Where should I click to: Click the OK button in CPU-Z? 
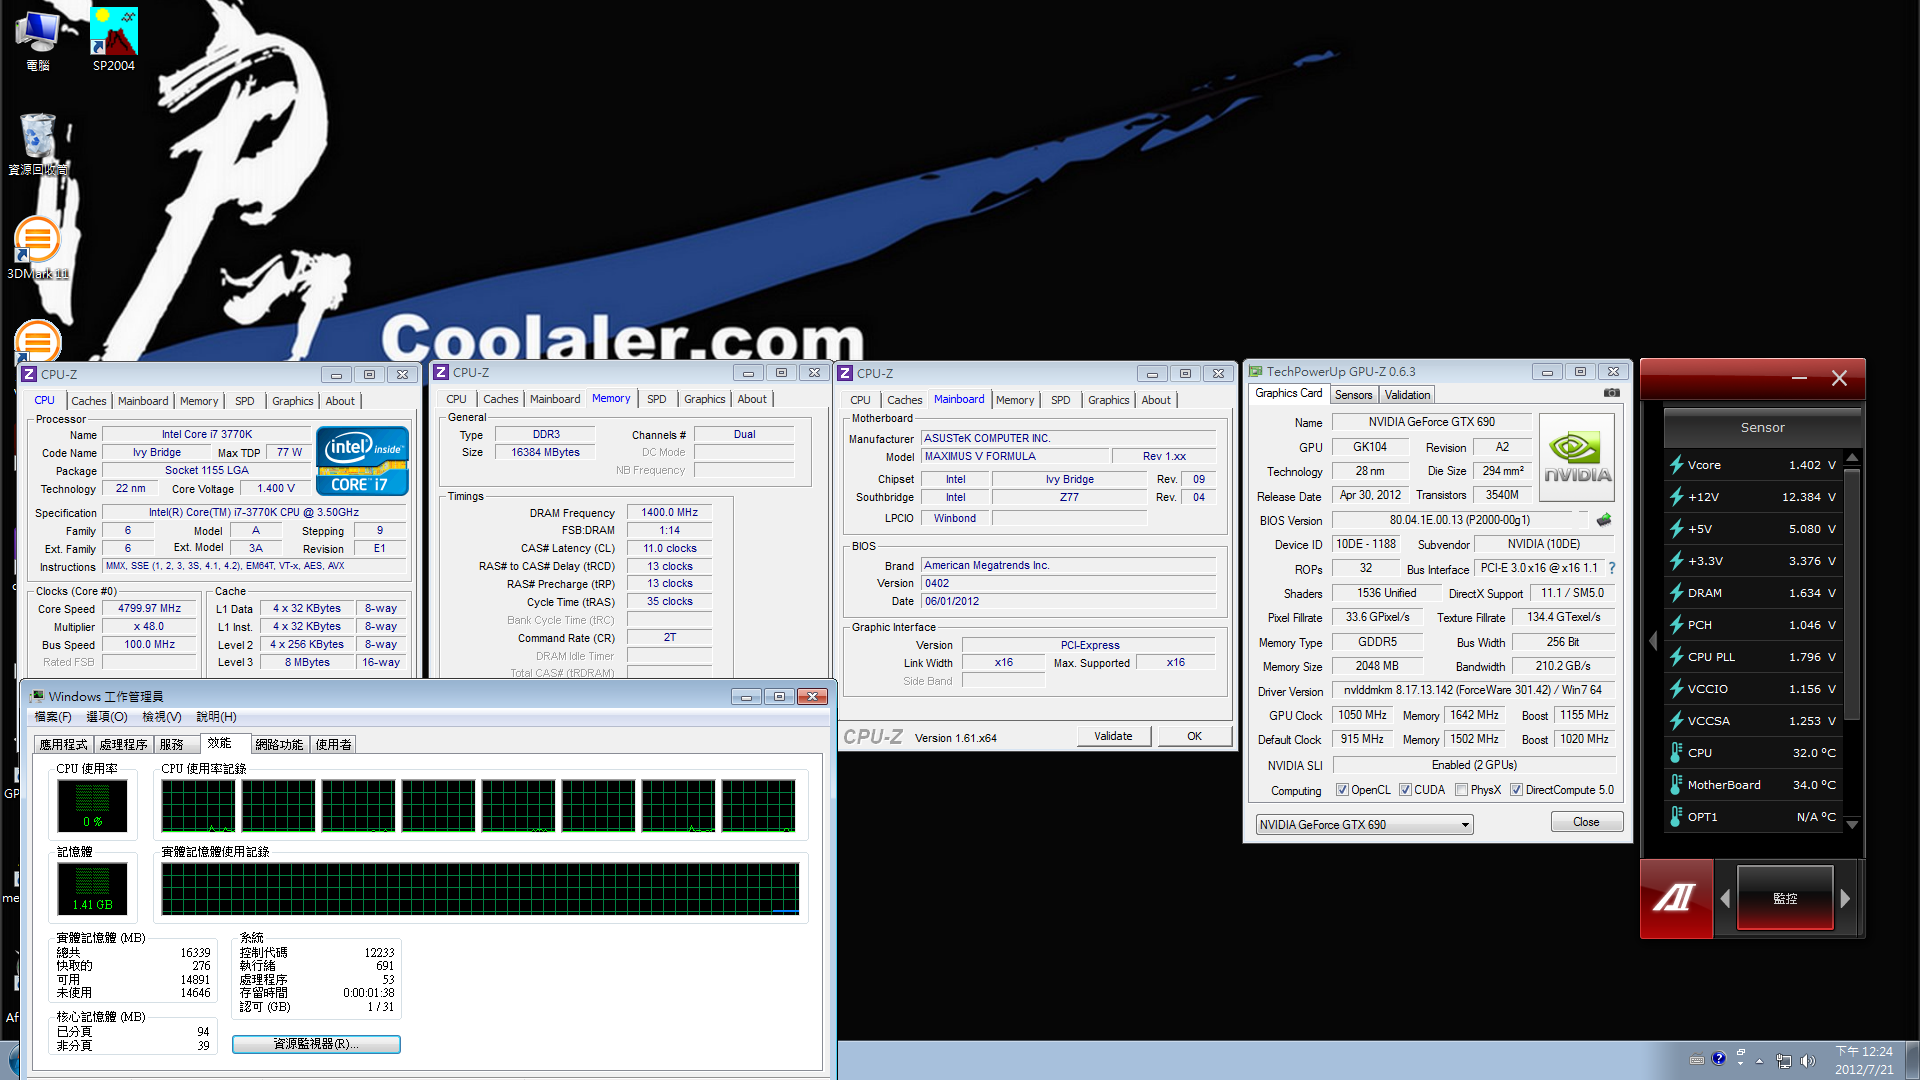1194,736
